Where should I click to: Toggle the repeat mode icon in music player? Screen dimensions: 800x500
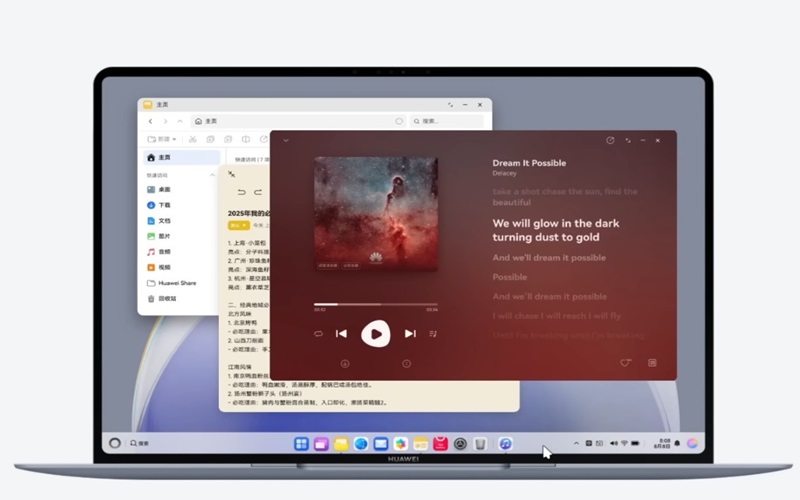tap(318, 334)
